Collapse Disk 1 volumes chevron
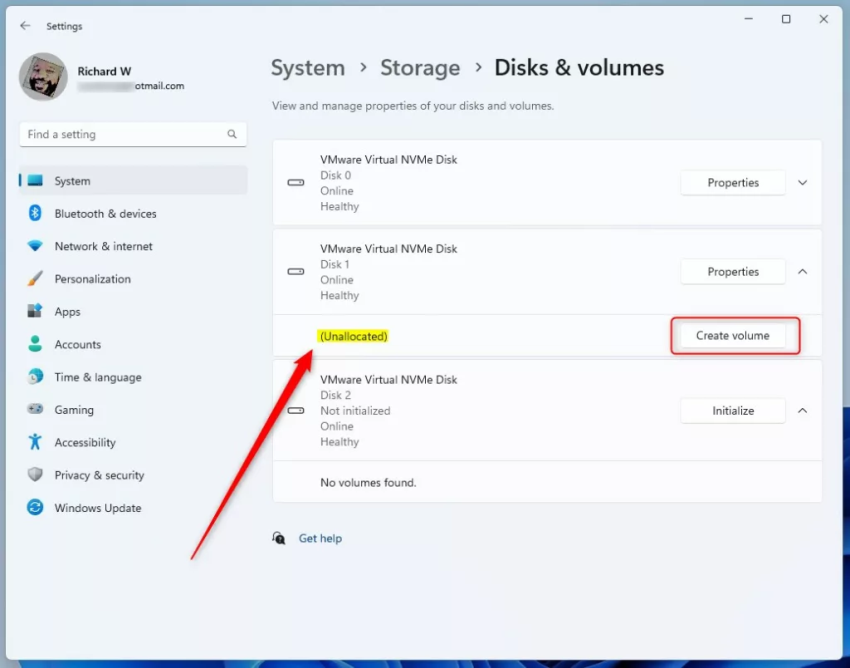Image resolution: width=850 pixels, height=668 pixels. [802, 272]
